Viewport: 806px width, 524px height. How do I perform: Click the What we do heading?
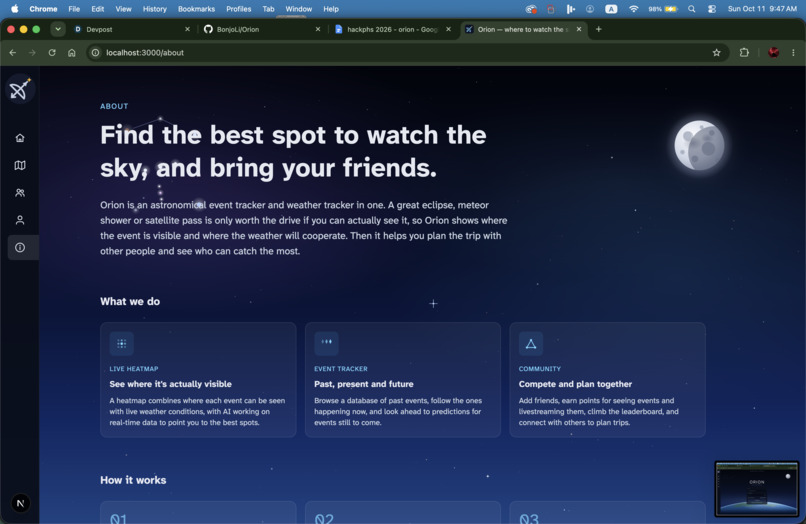130,301
